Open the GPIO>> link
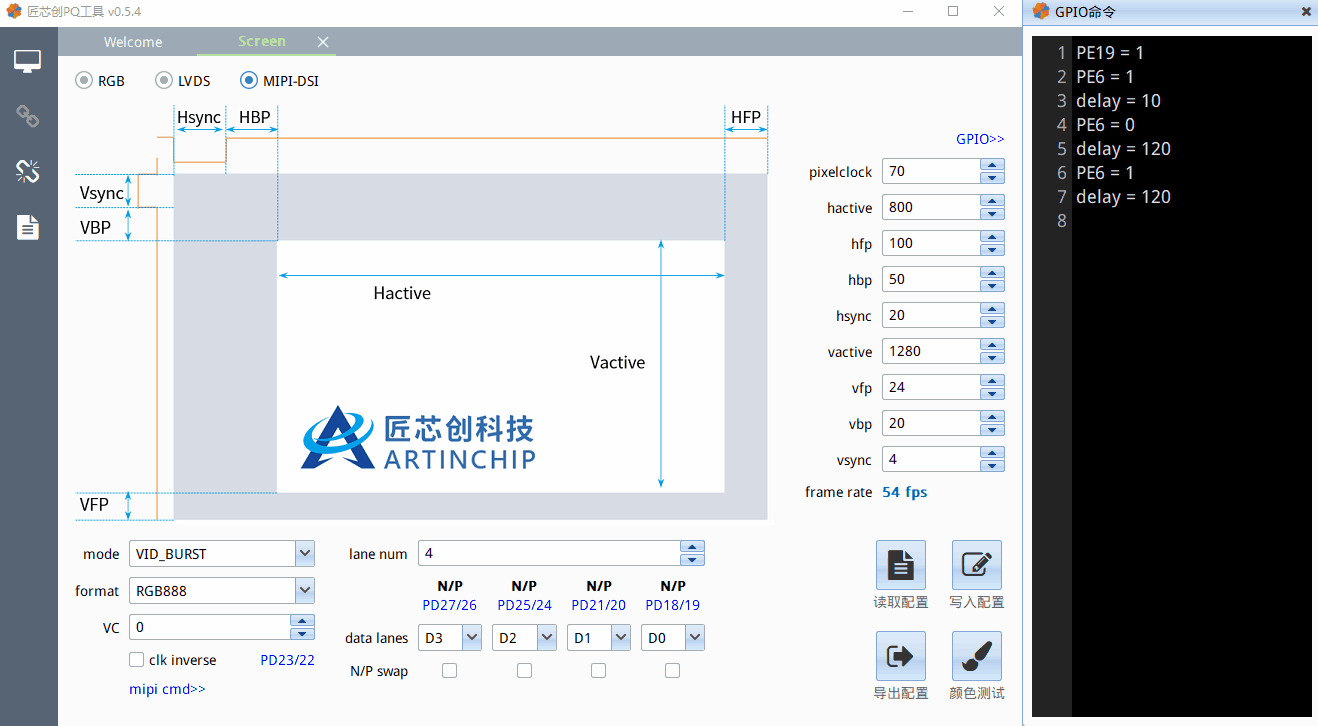This screenshot has height=726, width=1318. click(x=980, y=139)
